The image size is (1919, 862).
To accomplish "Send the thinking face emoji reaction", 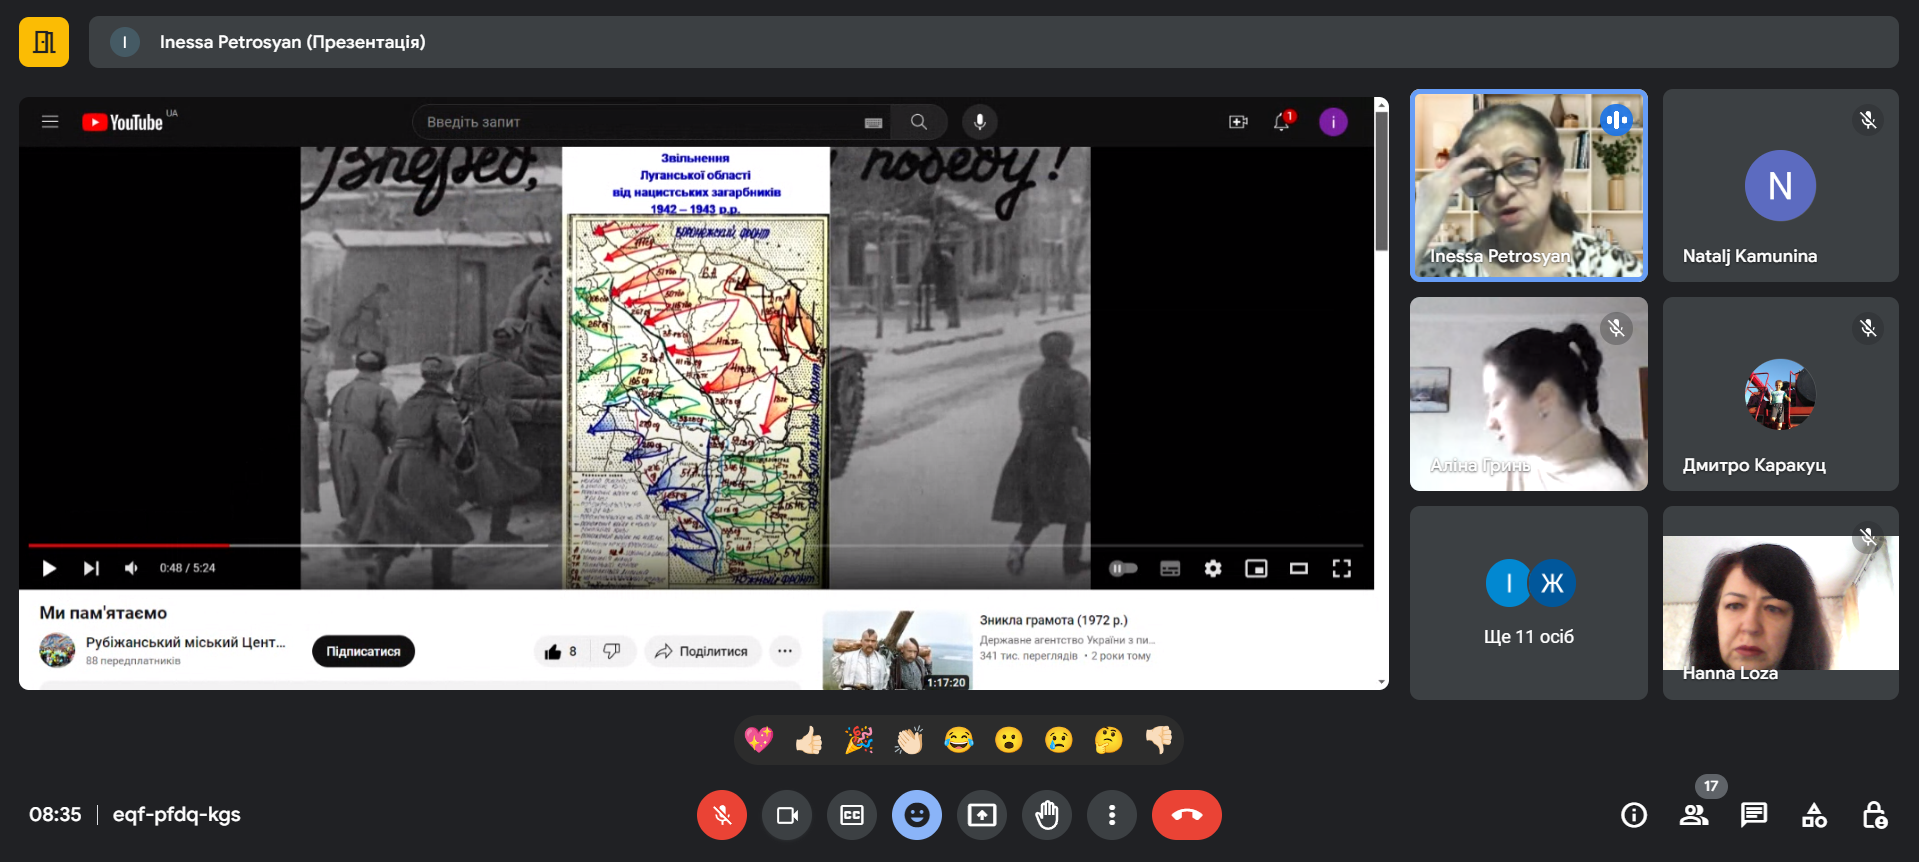I will click(1108, 740).
